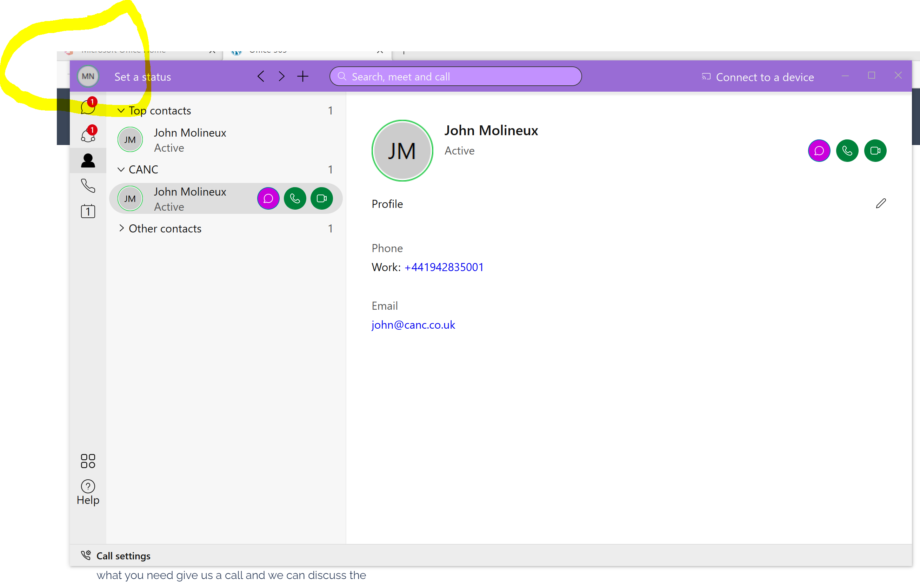Viewport: 920px width, 585px height.
Task: Start a purple chat with John from contact row
Action: (x=268, y=198)
